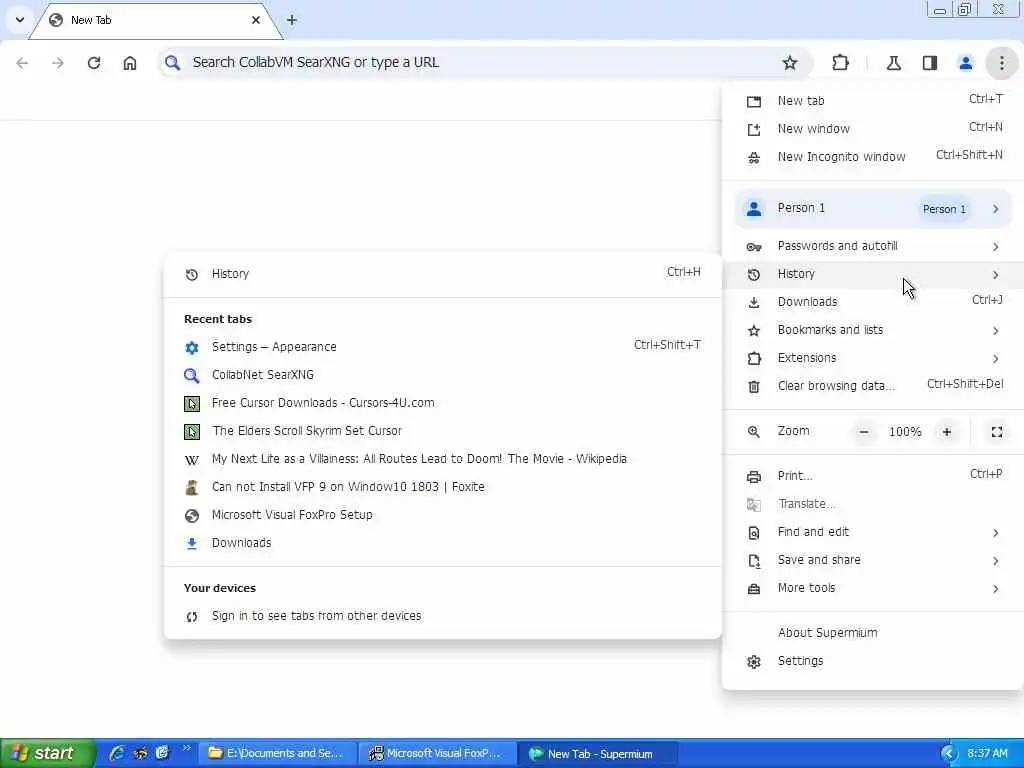Reopen Settings – Appearance recent tab
The height and width of the screenshot is (768, 1024).
coord(443,347)
